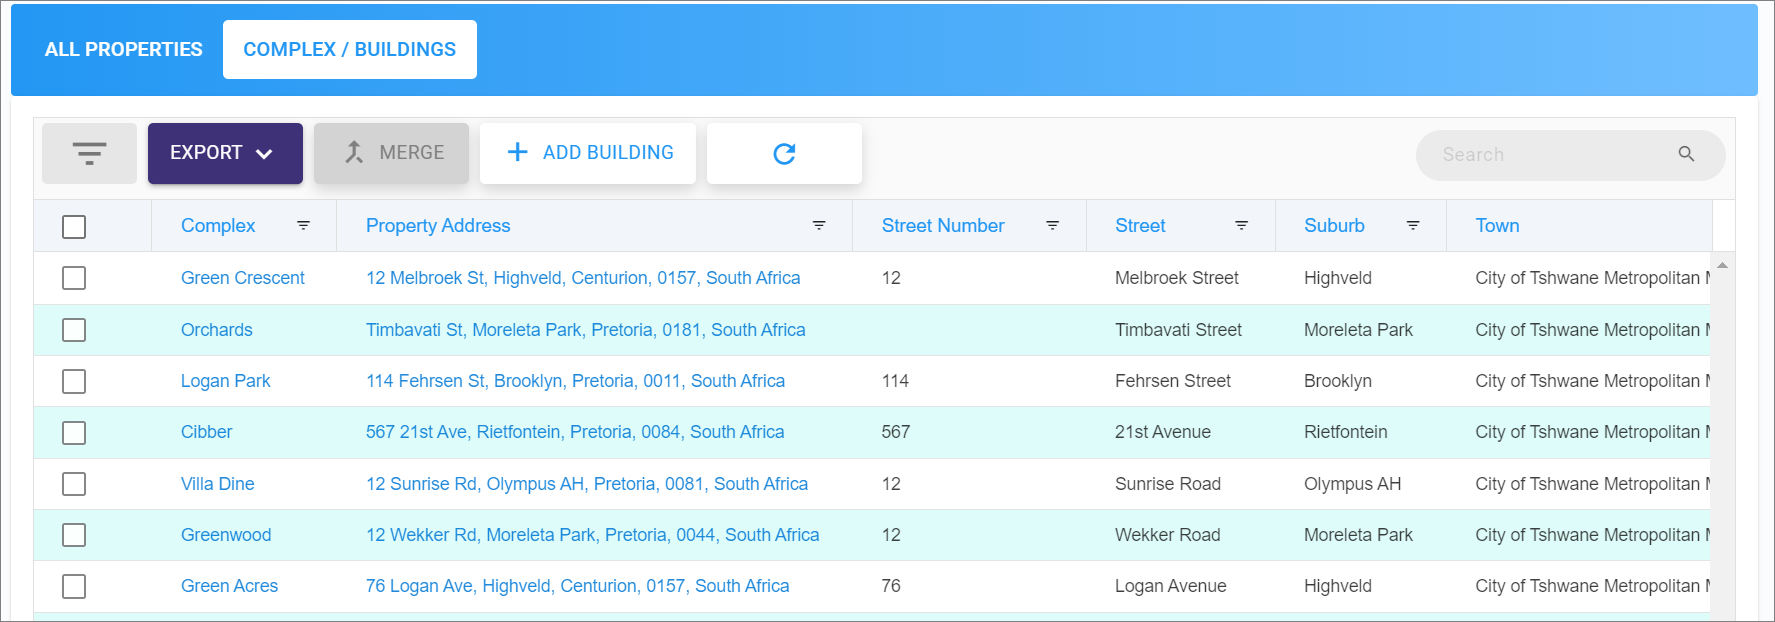Open the Property Address column filter icon
The height and width of the screenshot is (622, 1775).
(x=819, y=226)
